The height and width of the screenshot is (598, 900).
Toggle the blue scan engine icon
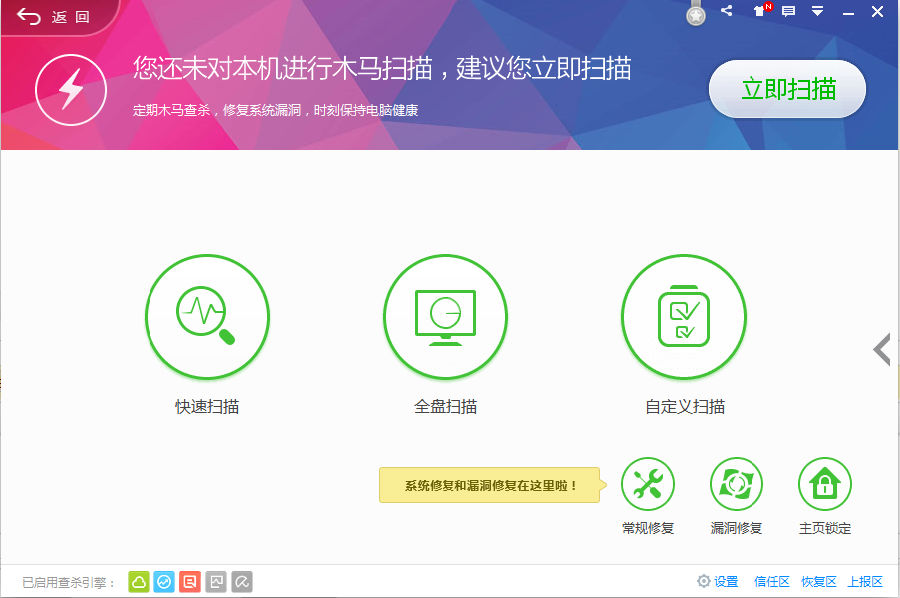[164, 582]
